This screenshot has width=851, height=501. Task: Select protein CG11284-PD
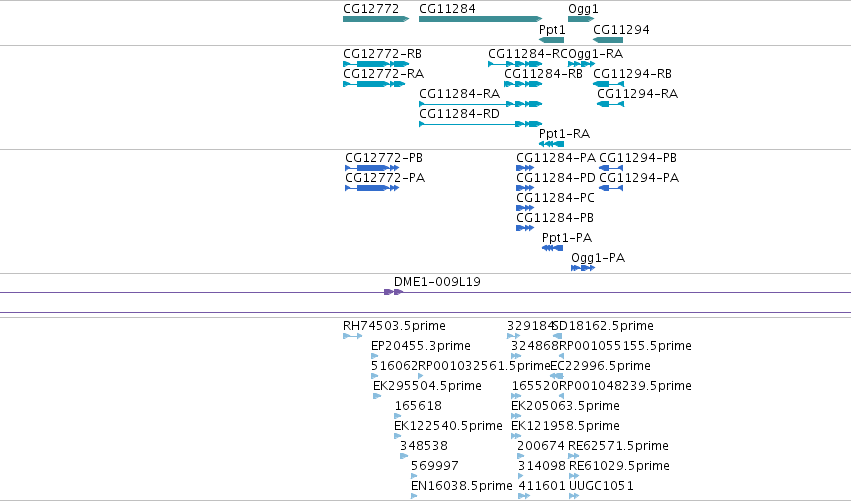(556, 179)
